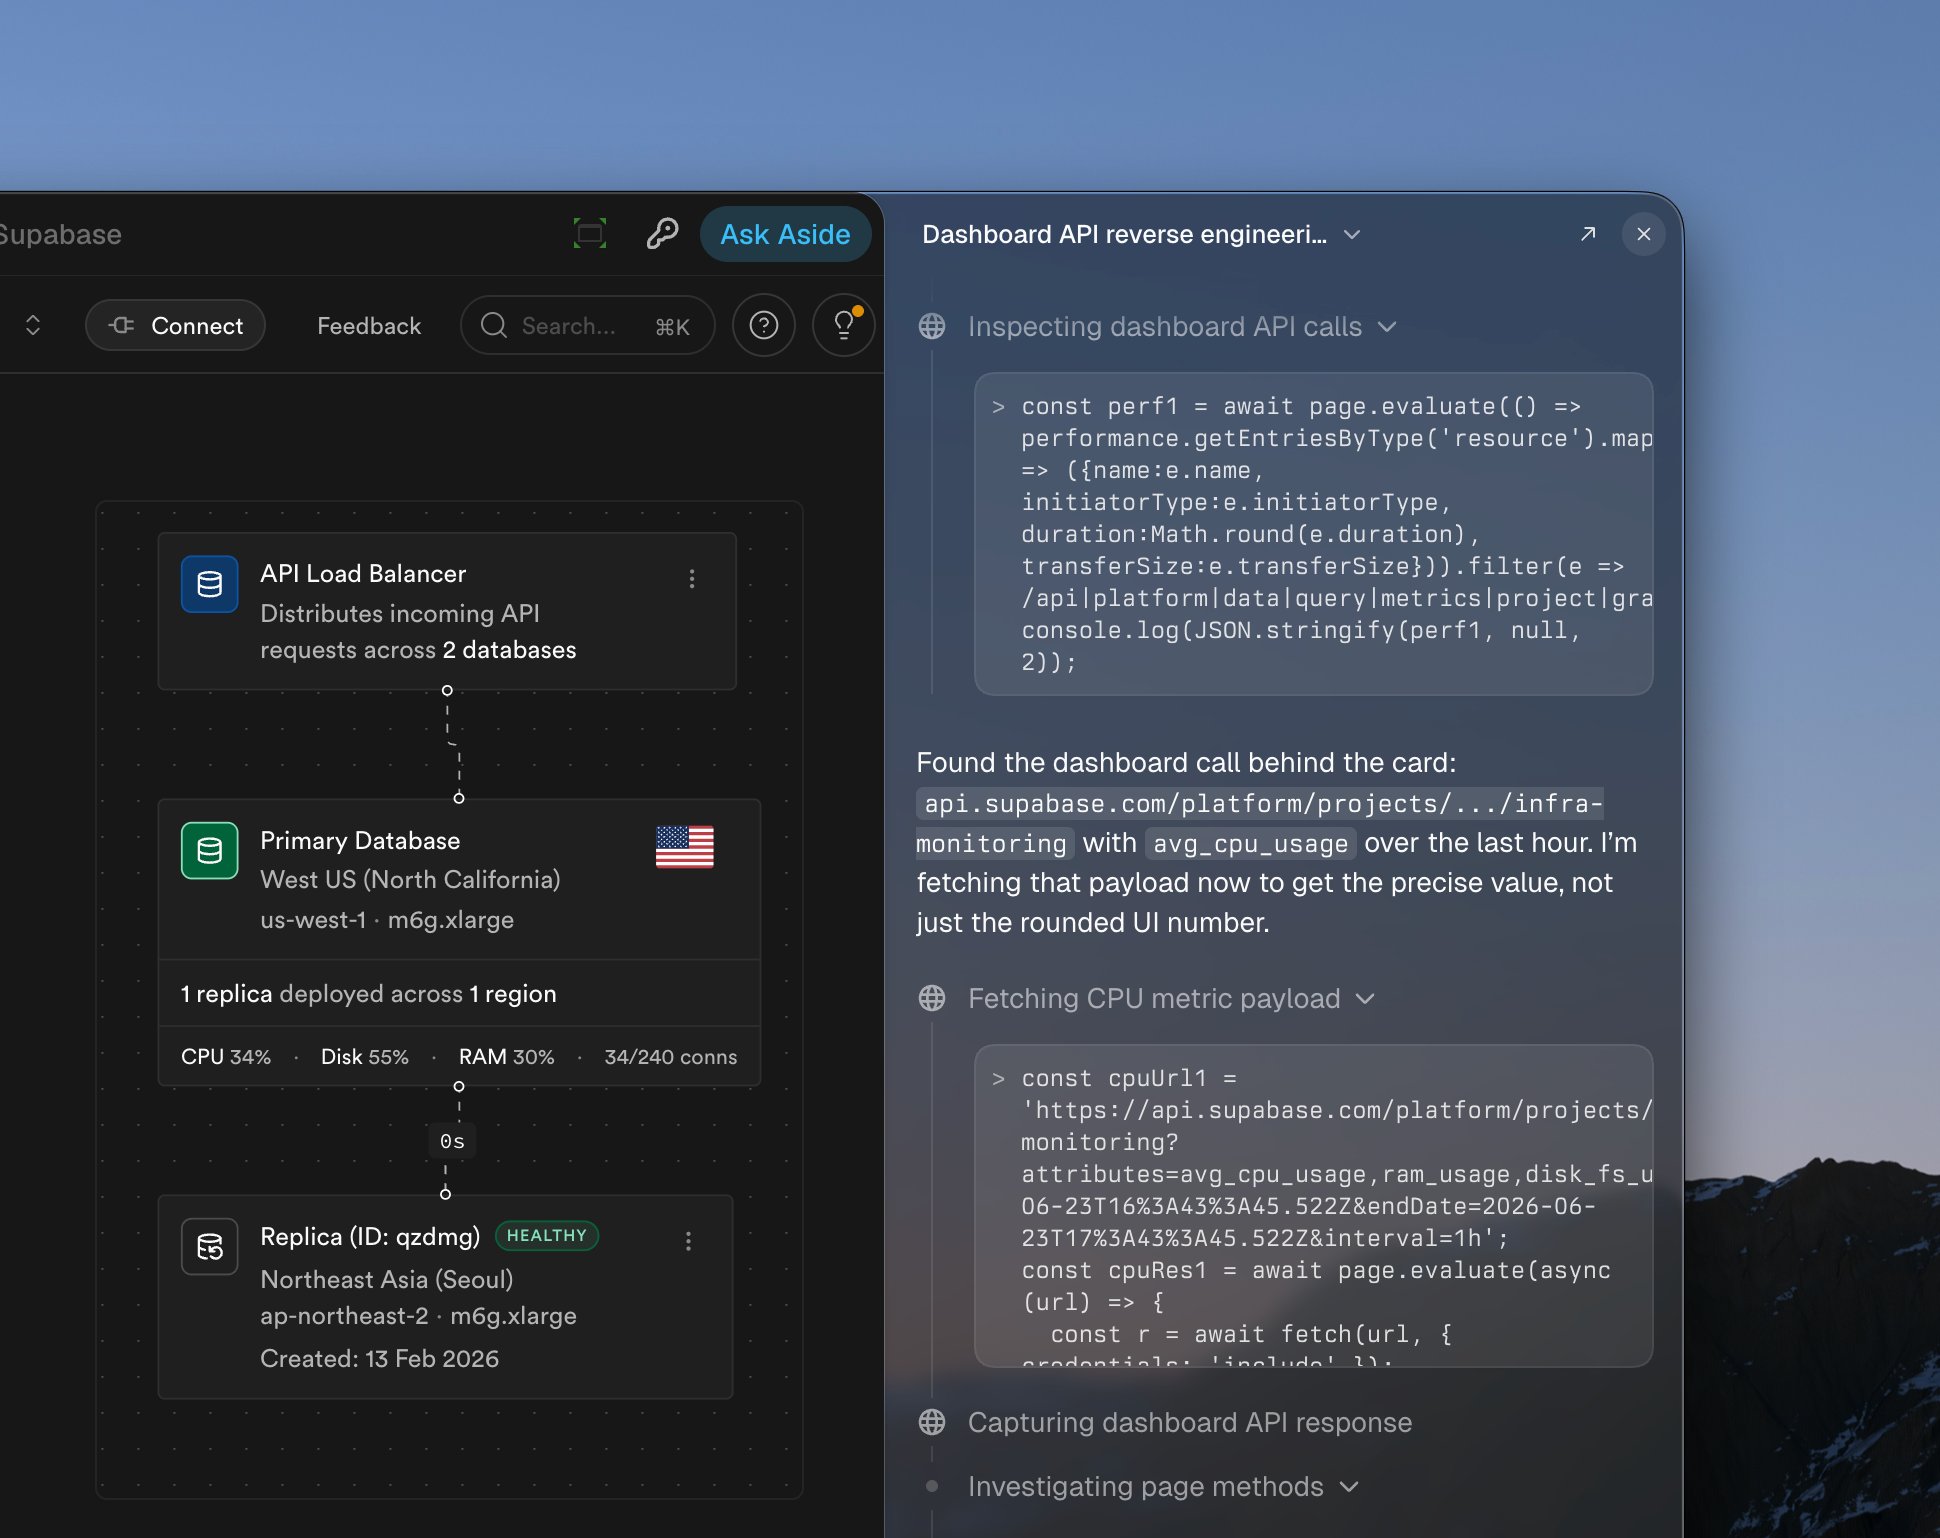Click the US flag on Primary Database
1940x1538 pixels.
click(685, 846)
